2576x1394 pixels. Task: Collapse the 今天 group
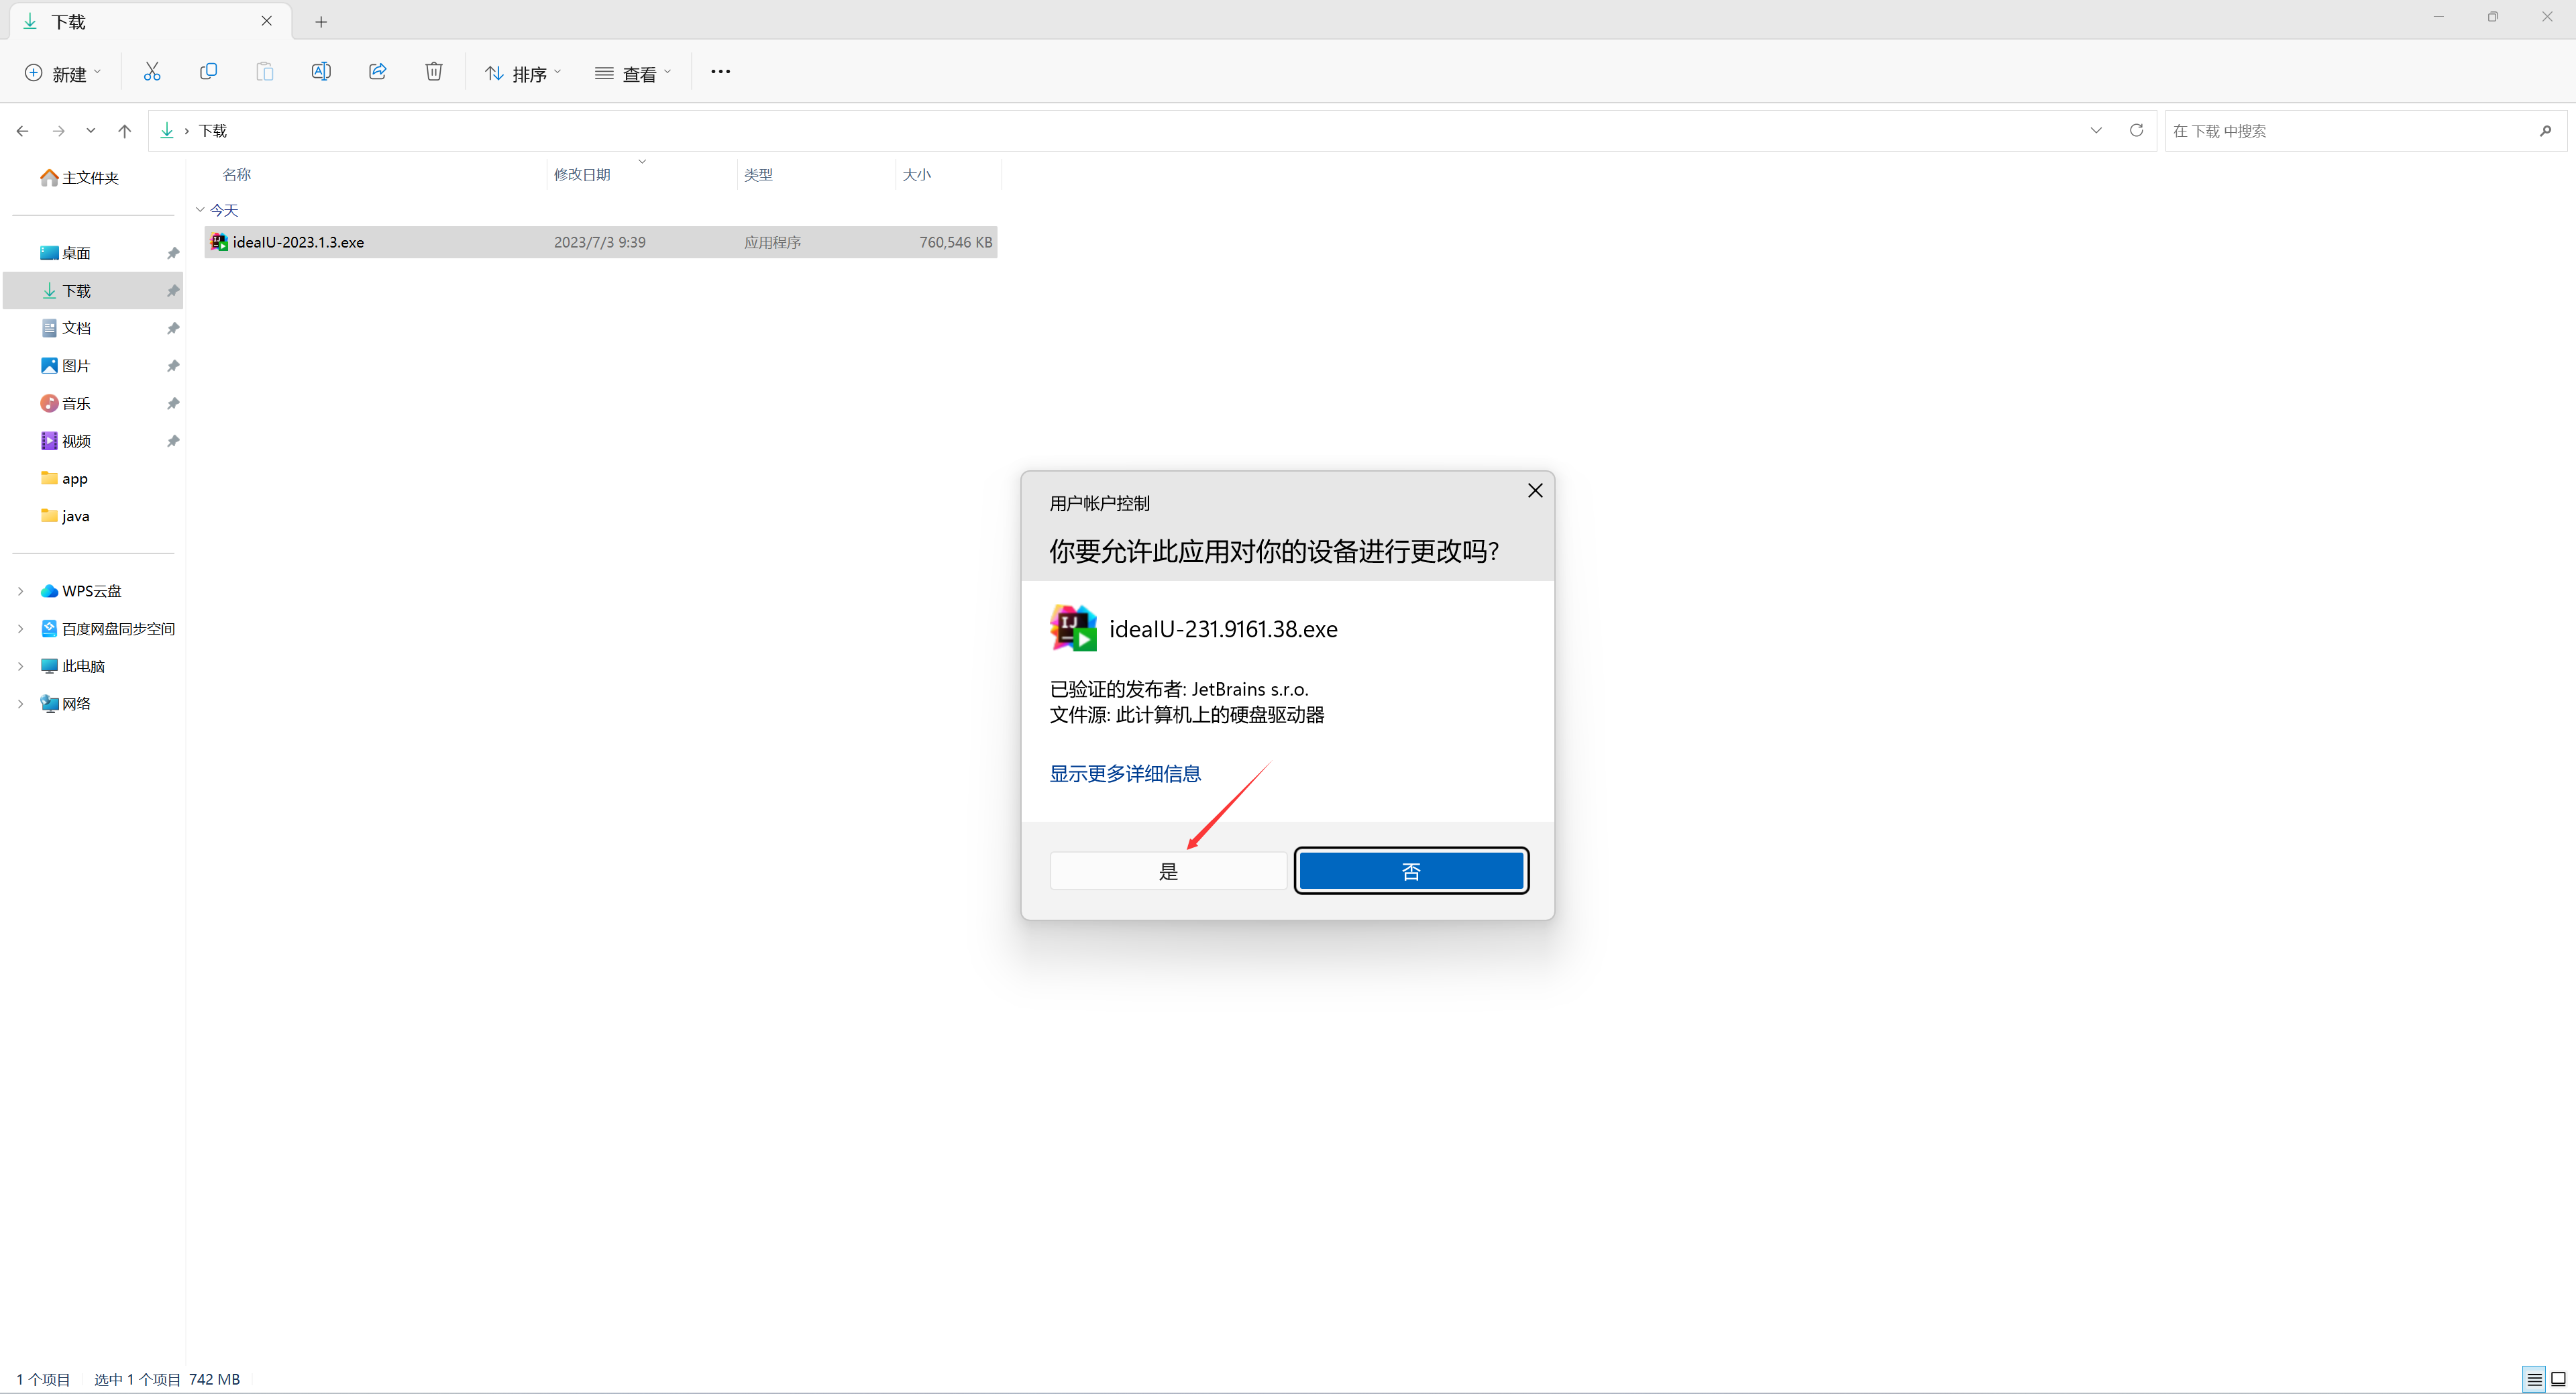click(x=200, y=210)
